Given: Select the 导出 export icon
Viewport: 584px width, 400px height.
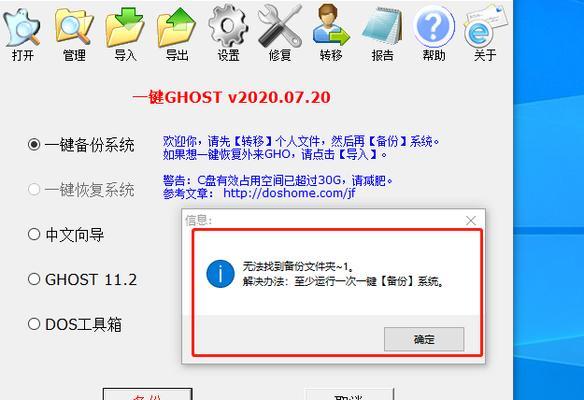Looking at the screenshot, I should pyautogui.click(x=177, y=27).
